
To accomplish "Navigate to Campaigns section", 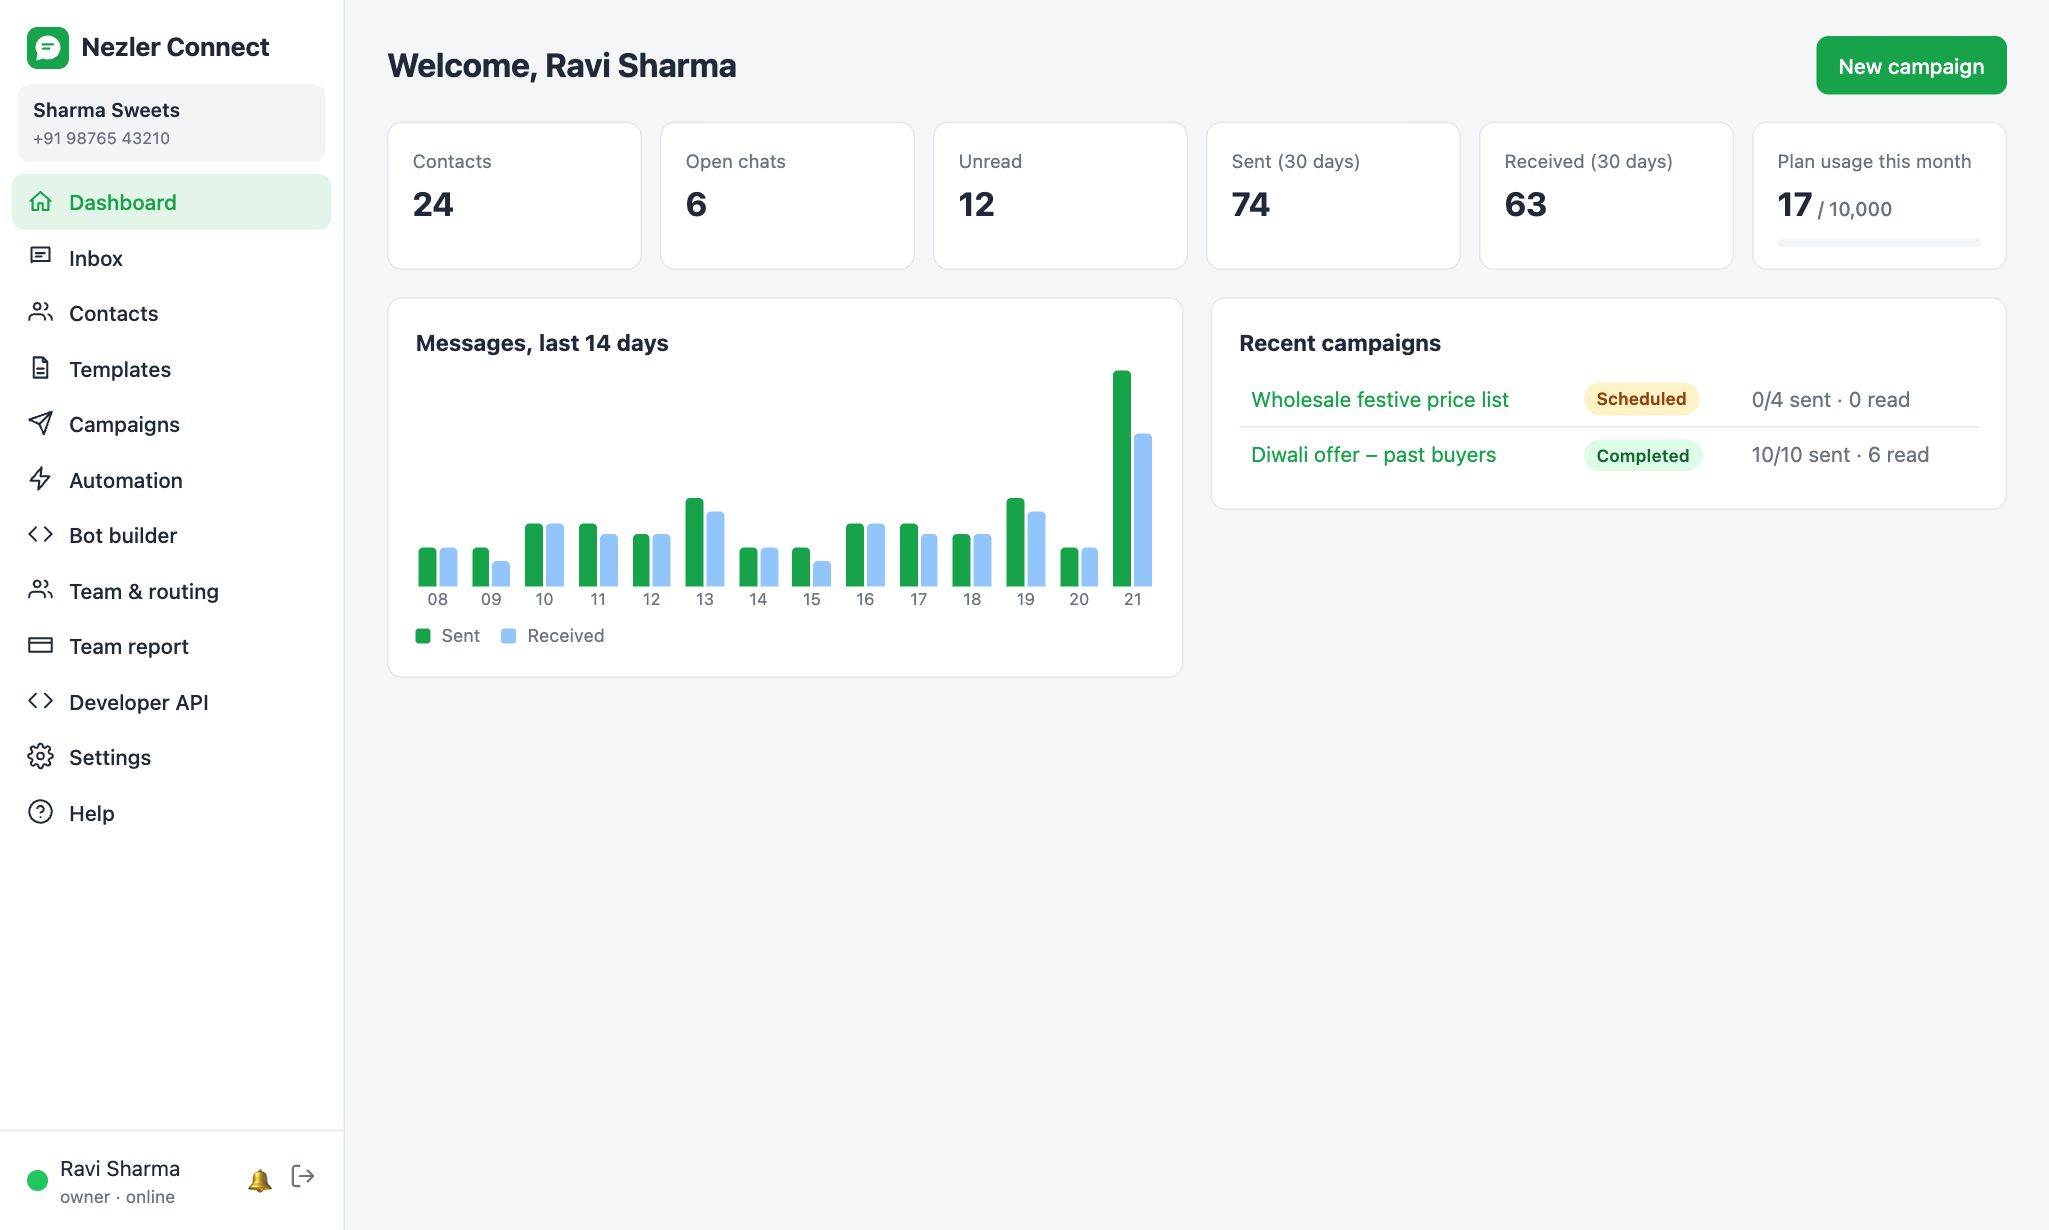I will (171, 424).
